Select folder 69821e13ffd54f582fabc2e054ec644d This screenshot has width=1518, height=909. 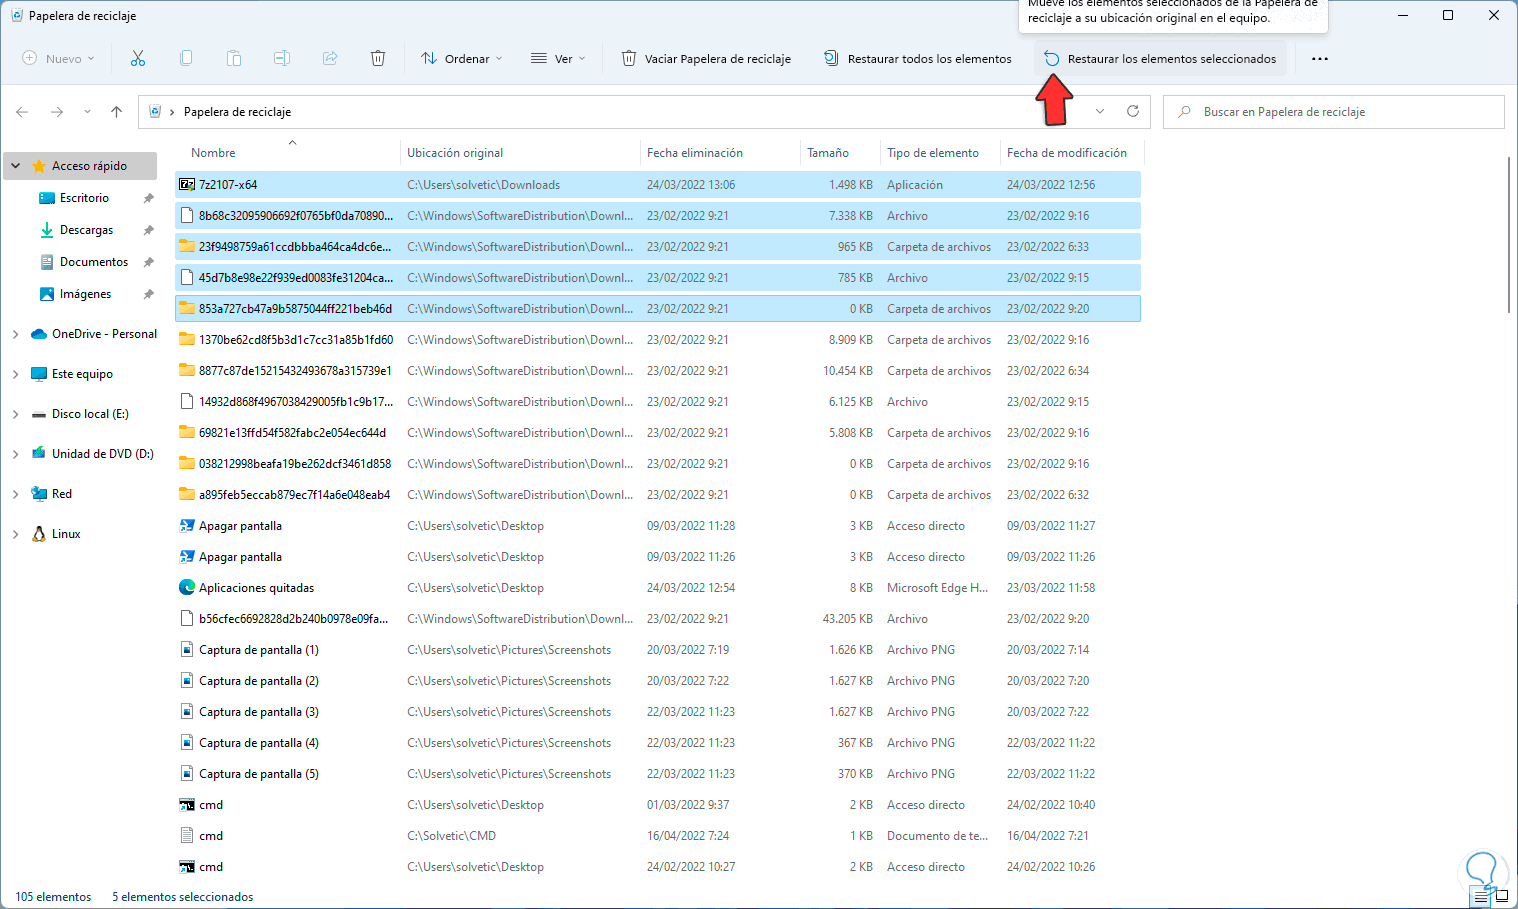[657, 433]
